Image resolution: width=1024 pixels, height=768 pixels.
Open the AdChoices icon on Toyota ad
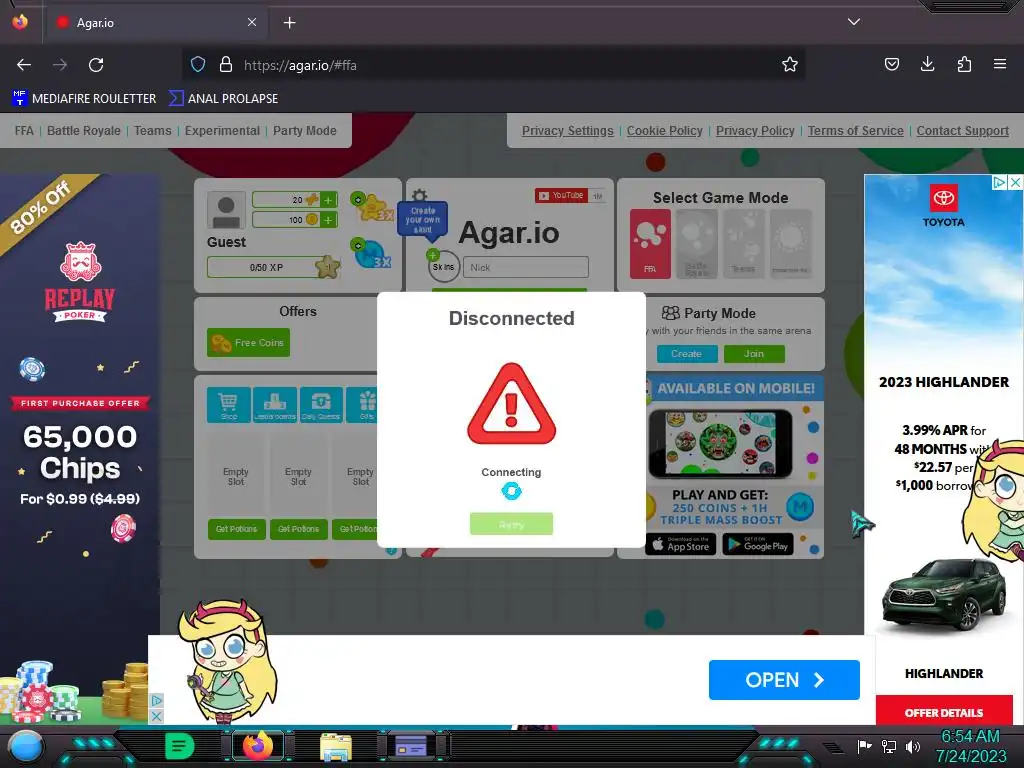(x=999, y=182)
